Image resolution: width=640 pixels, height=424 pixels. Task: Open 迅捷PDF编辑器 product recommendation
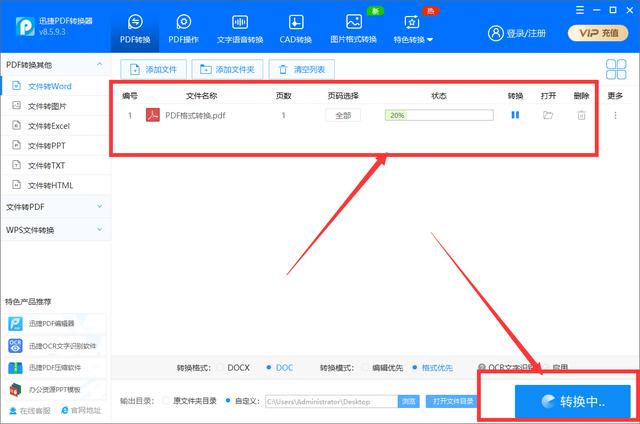(56, 324)
